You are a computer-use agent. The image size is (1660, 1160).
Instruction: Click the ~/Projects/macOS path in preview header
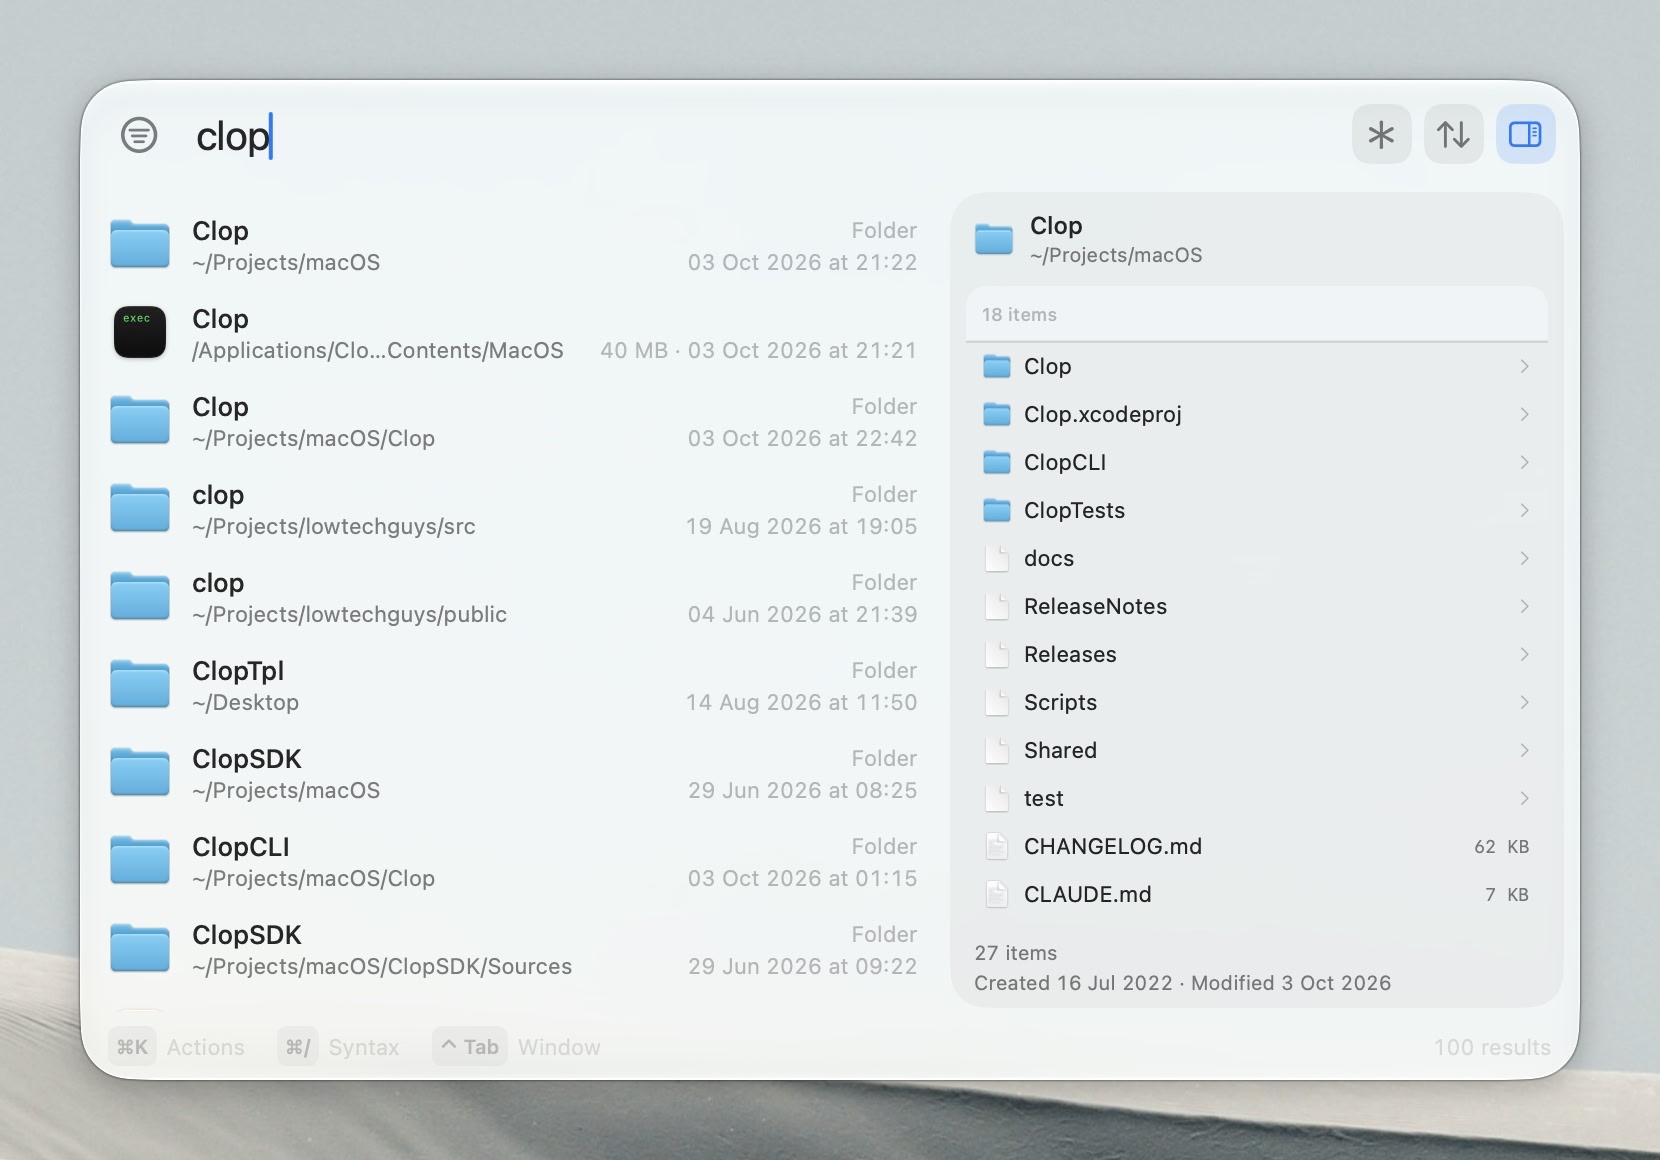coord(1116,255)
